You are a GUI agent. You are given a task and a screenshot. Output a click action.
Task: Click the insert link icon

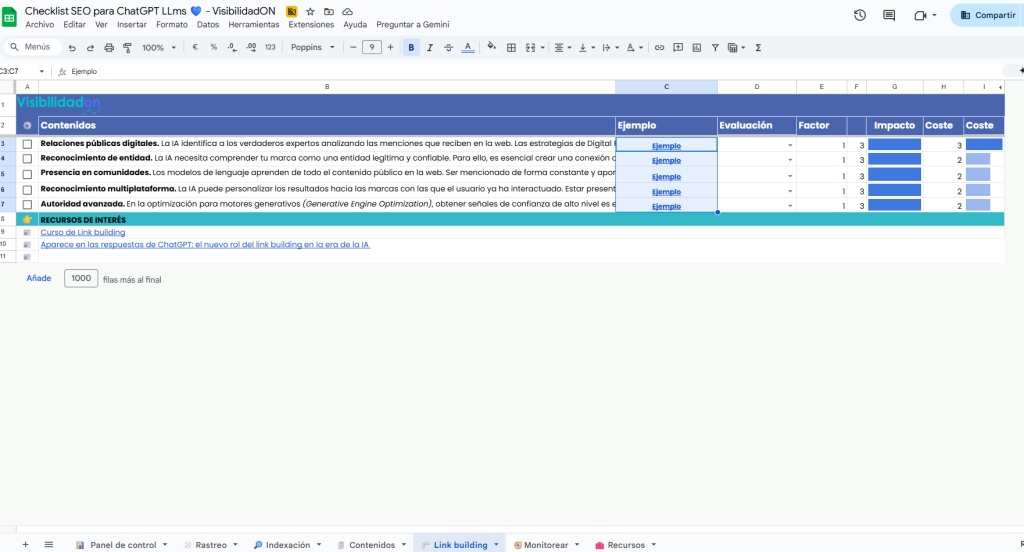[x=660, y=47]
